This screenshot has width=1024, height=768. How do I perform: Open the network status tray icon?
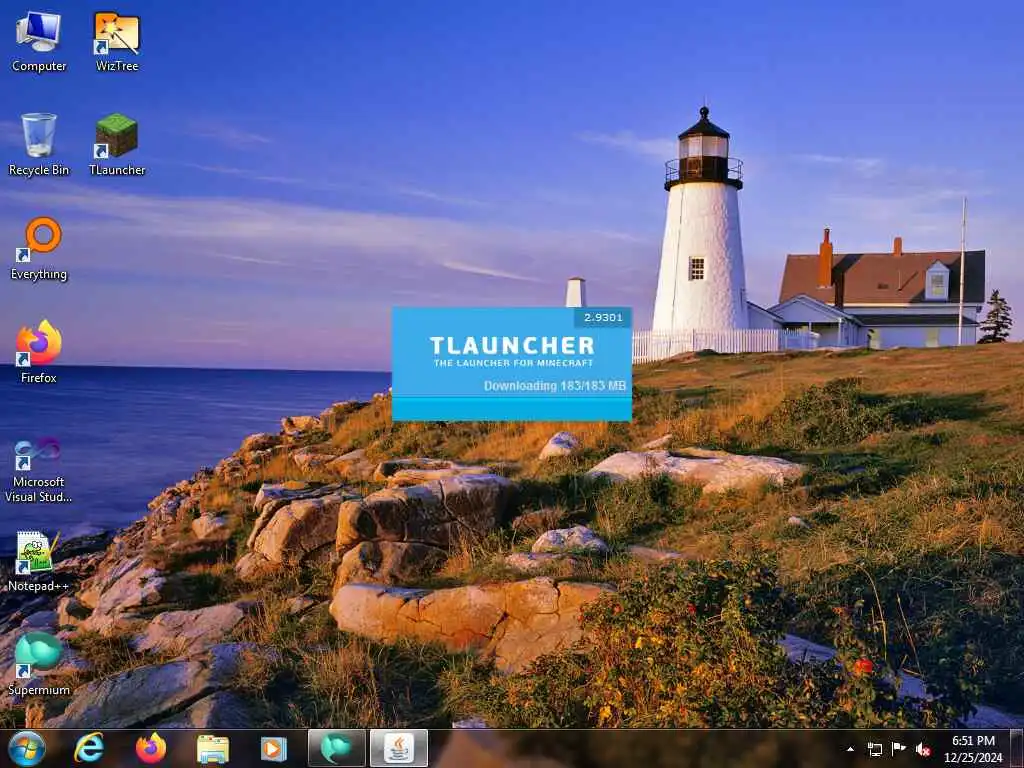pyautogui.click(x=874, y=749)
